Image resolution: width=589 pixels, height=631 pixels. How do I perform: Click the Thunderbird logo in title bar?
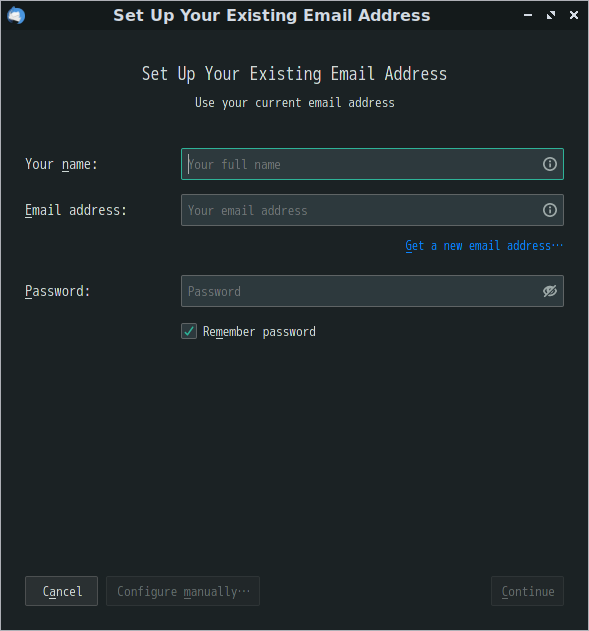[16, 16]
